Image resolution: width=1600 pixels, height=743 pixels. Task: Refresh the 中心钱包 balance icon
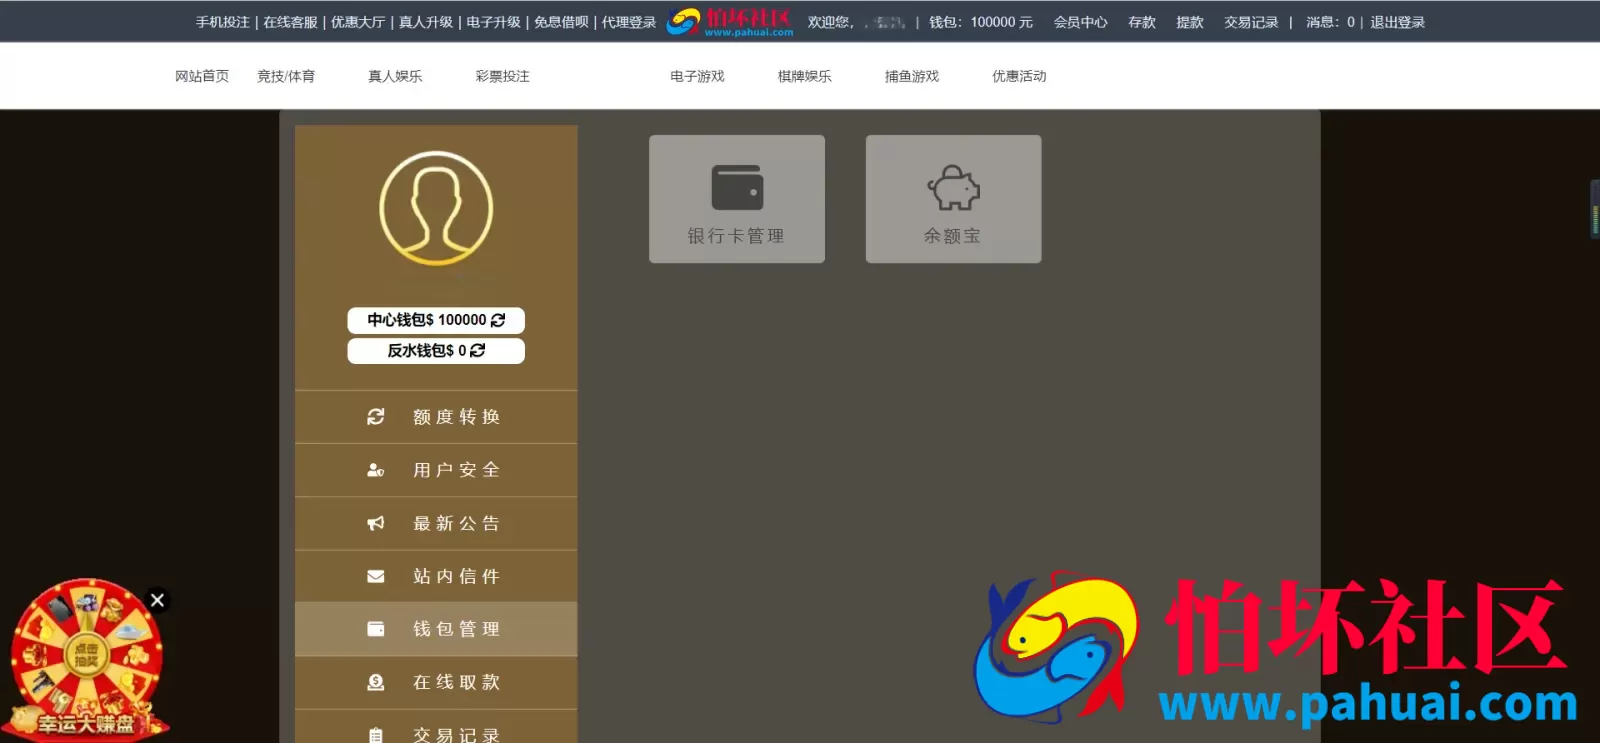498,320
